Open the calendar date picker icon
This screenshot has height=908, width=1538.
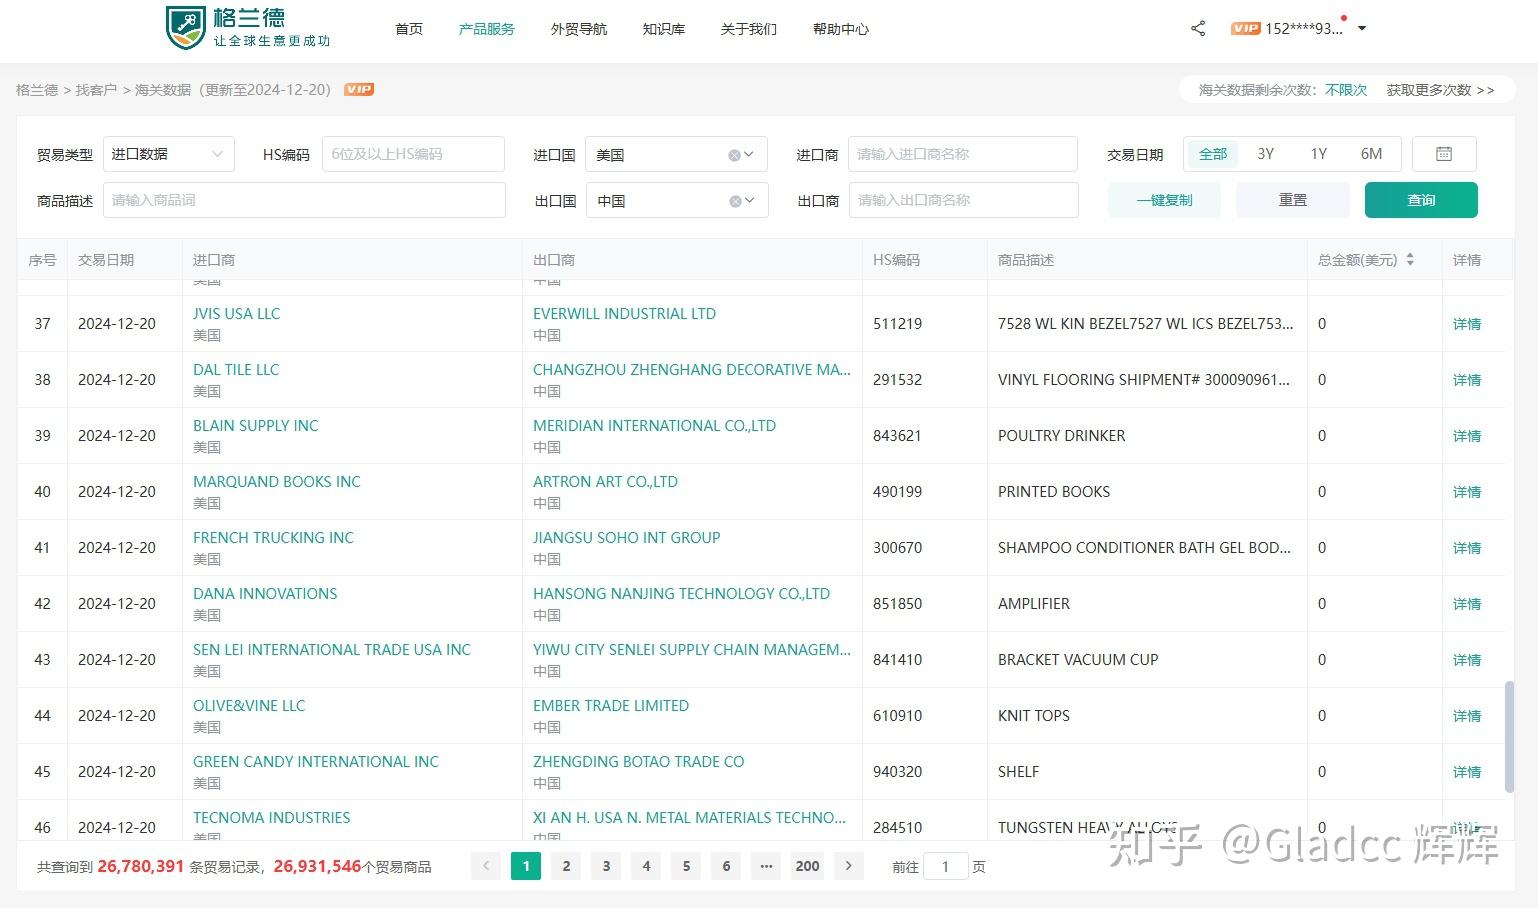pyautogui.click(x=1444, y=154)
